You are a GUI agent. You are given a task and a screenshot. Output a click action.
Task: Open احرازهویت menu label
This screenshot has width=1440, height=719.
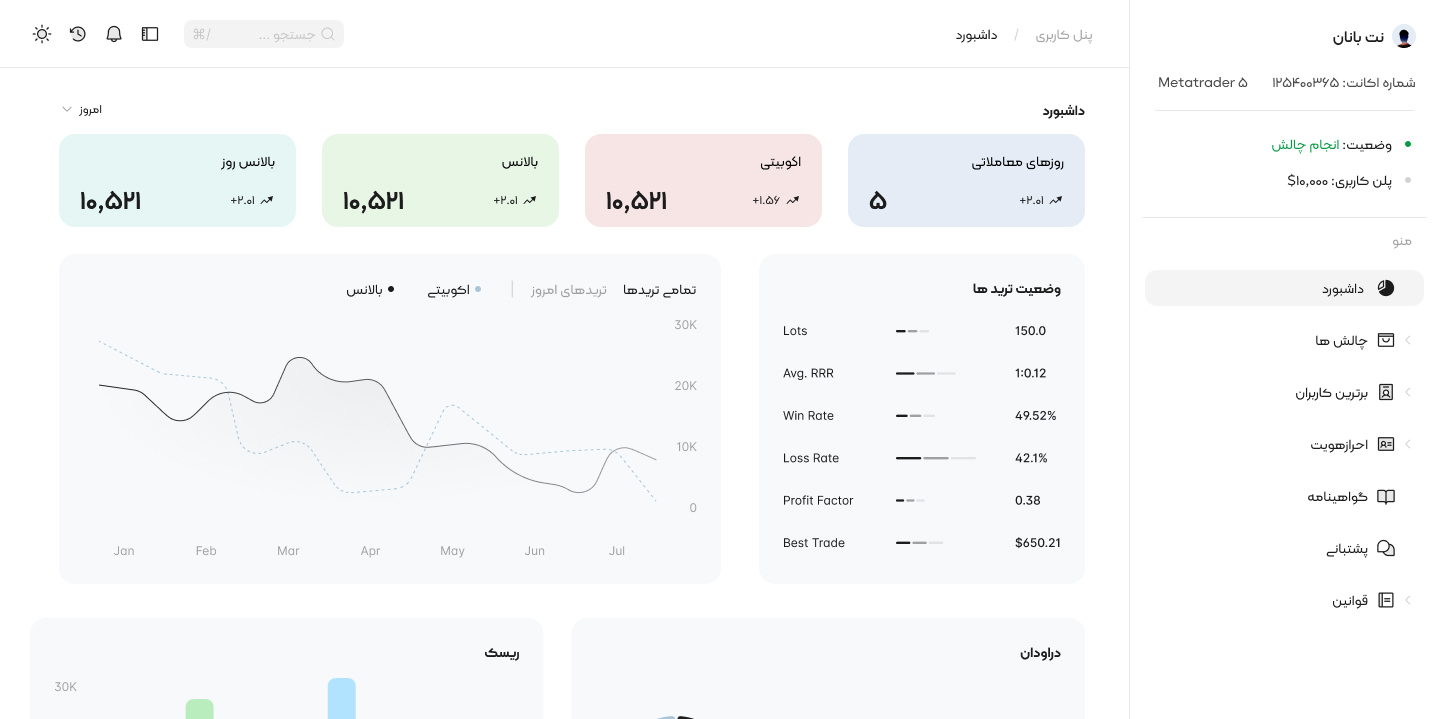point(1339,445)
